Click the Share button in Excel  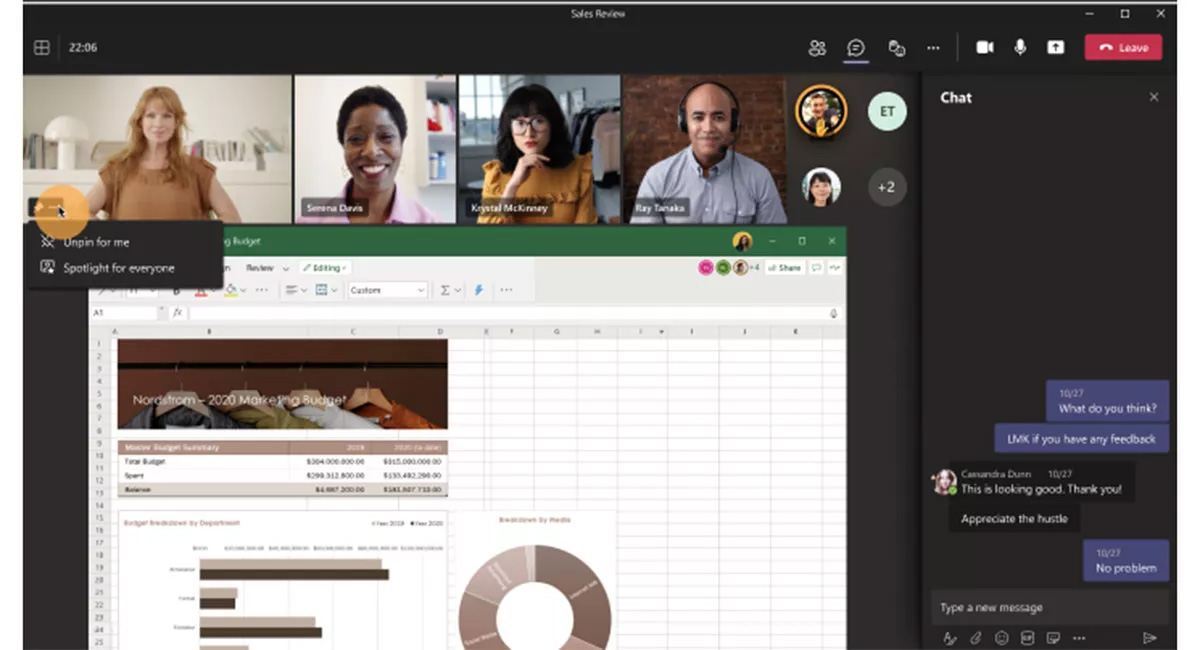click(786, 268)
